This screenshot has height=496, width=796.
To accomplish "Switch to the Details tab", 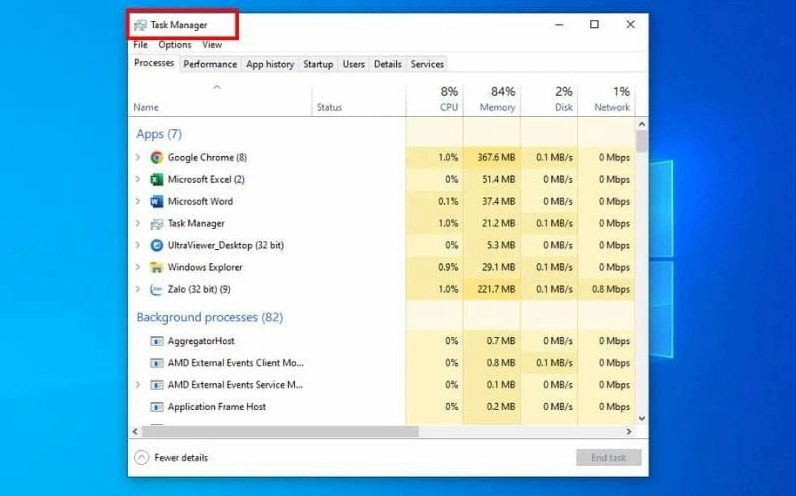I will [x=388, y=64].
